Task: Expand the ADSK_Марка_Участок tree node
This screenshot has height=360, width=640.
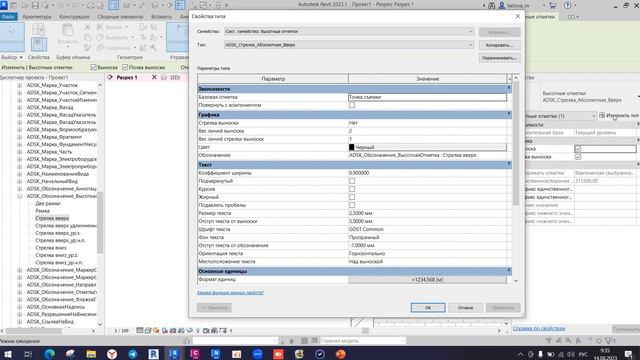Action: click(20, 85)
